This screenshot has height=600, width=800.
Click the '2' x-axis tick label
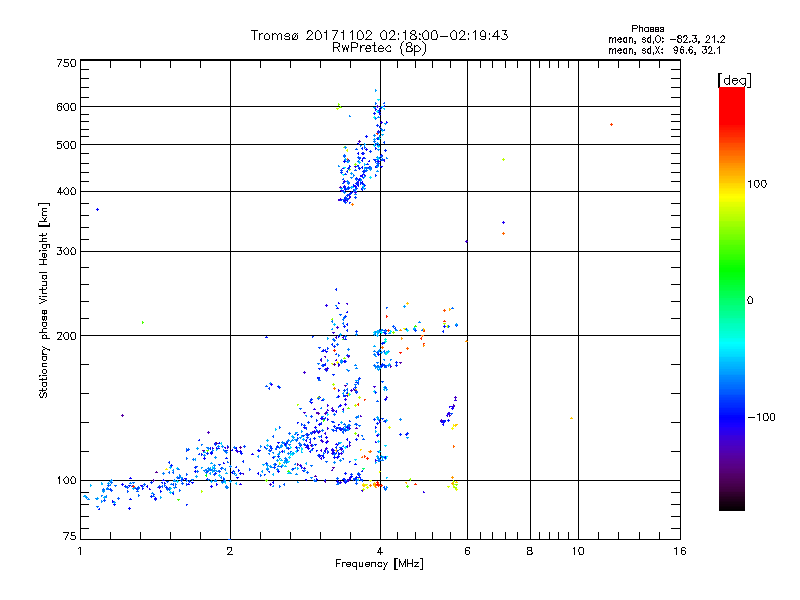coord(230,551)
